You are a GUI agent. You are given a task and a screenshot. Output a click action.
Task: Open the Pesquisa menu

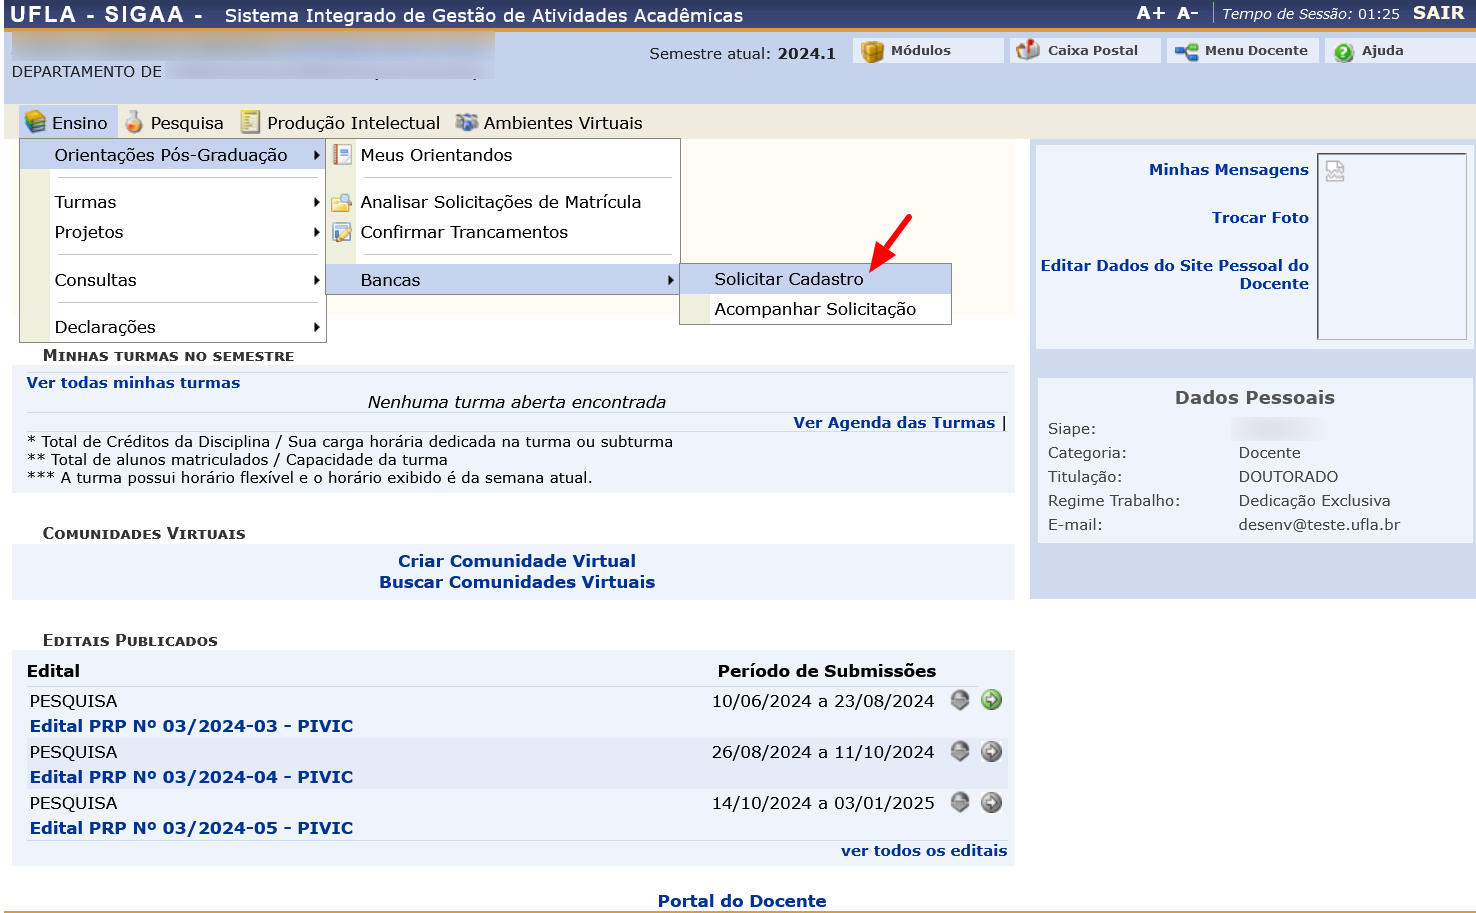pyautogui.click(x=174, y=122)
